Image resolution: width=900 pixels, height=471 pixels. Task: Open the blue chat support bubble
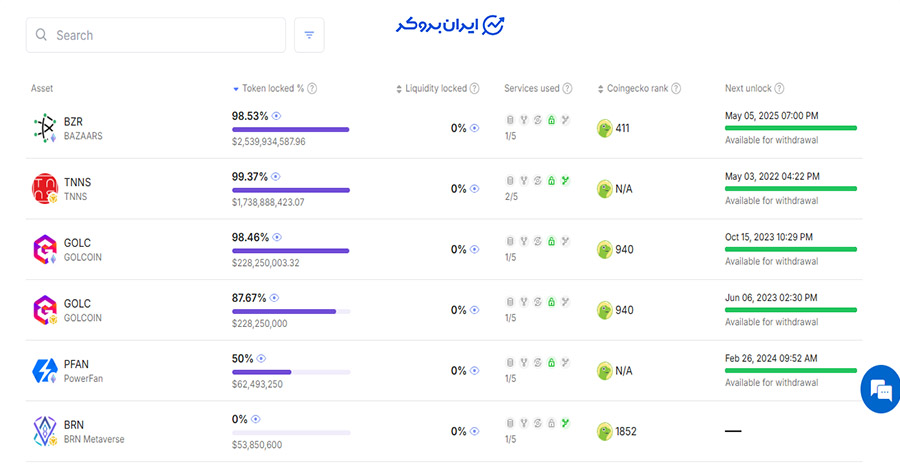point(880,391)
